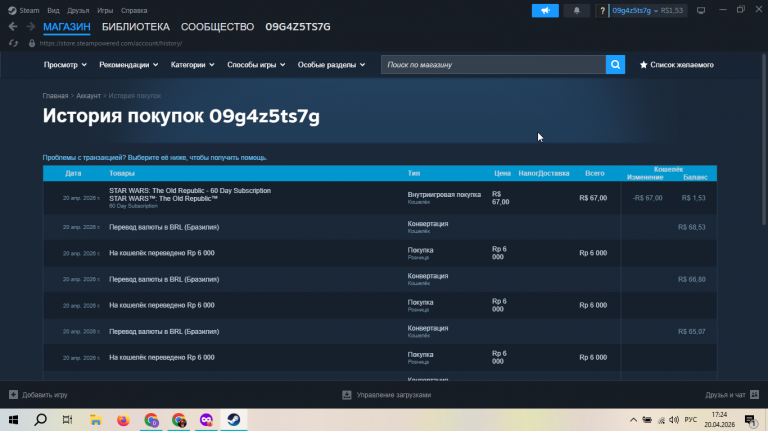This screenshot has width=768, height=431.
Task: Go back with the left arrow
Action: coord(13,26)
